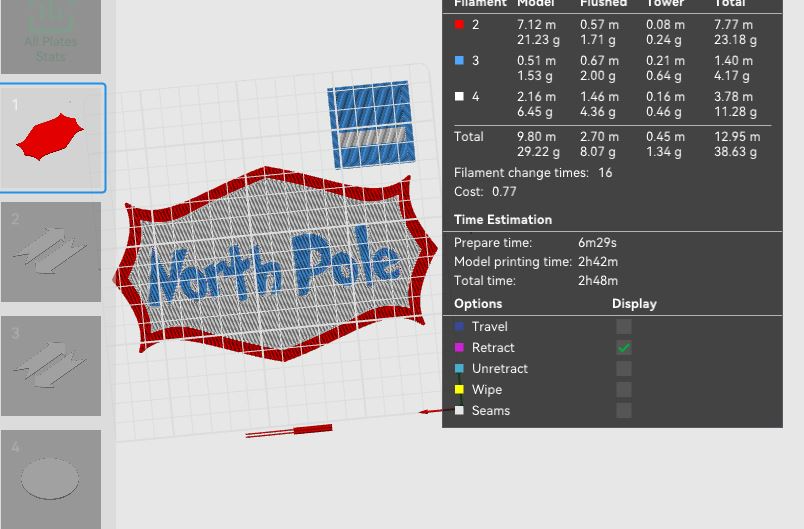
Task: Open plate 4 thumbnail with round disc
Action: click(x=51, y=479)
